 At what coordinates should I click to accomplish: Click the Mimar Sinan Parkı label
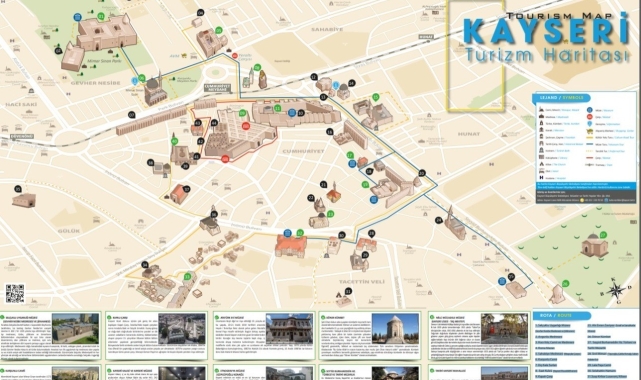coord(104,62)
